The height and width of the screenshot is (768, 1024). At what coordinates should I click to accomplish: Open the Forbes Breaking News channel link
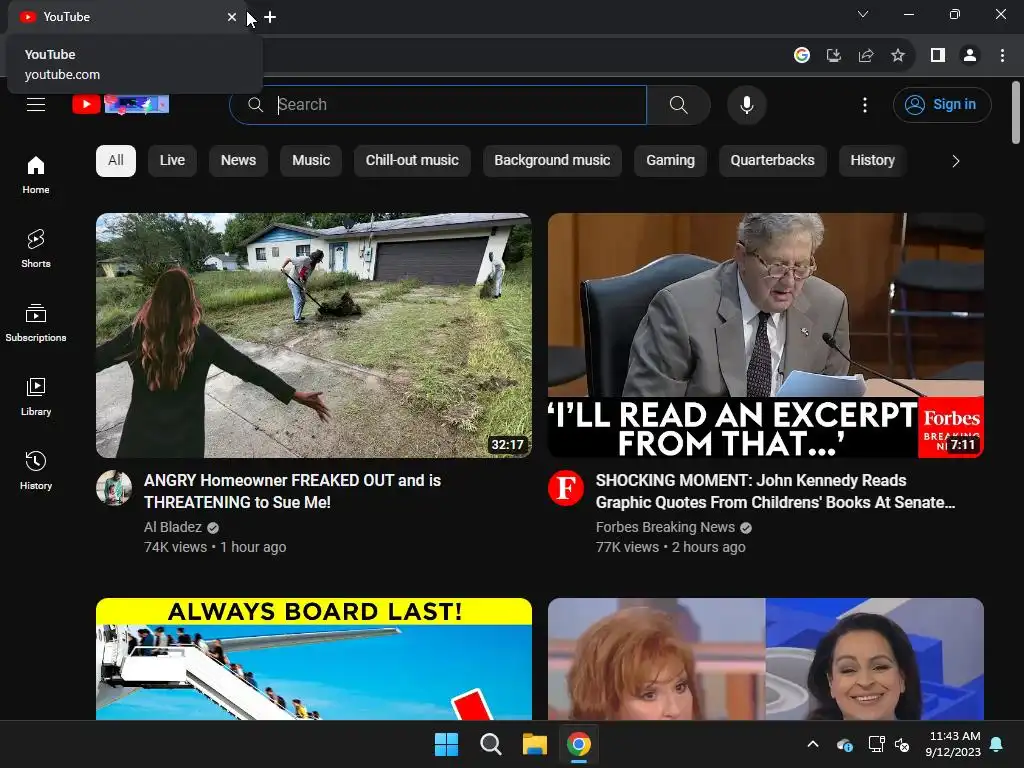(x=665, y=527)
